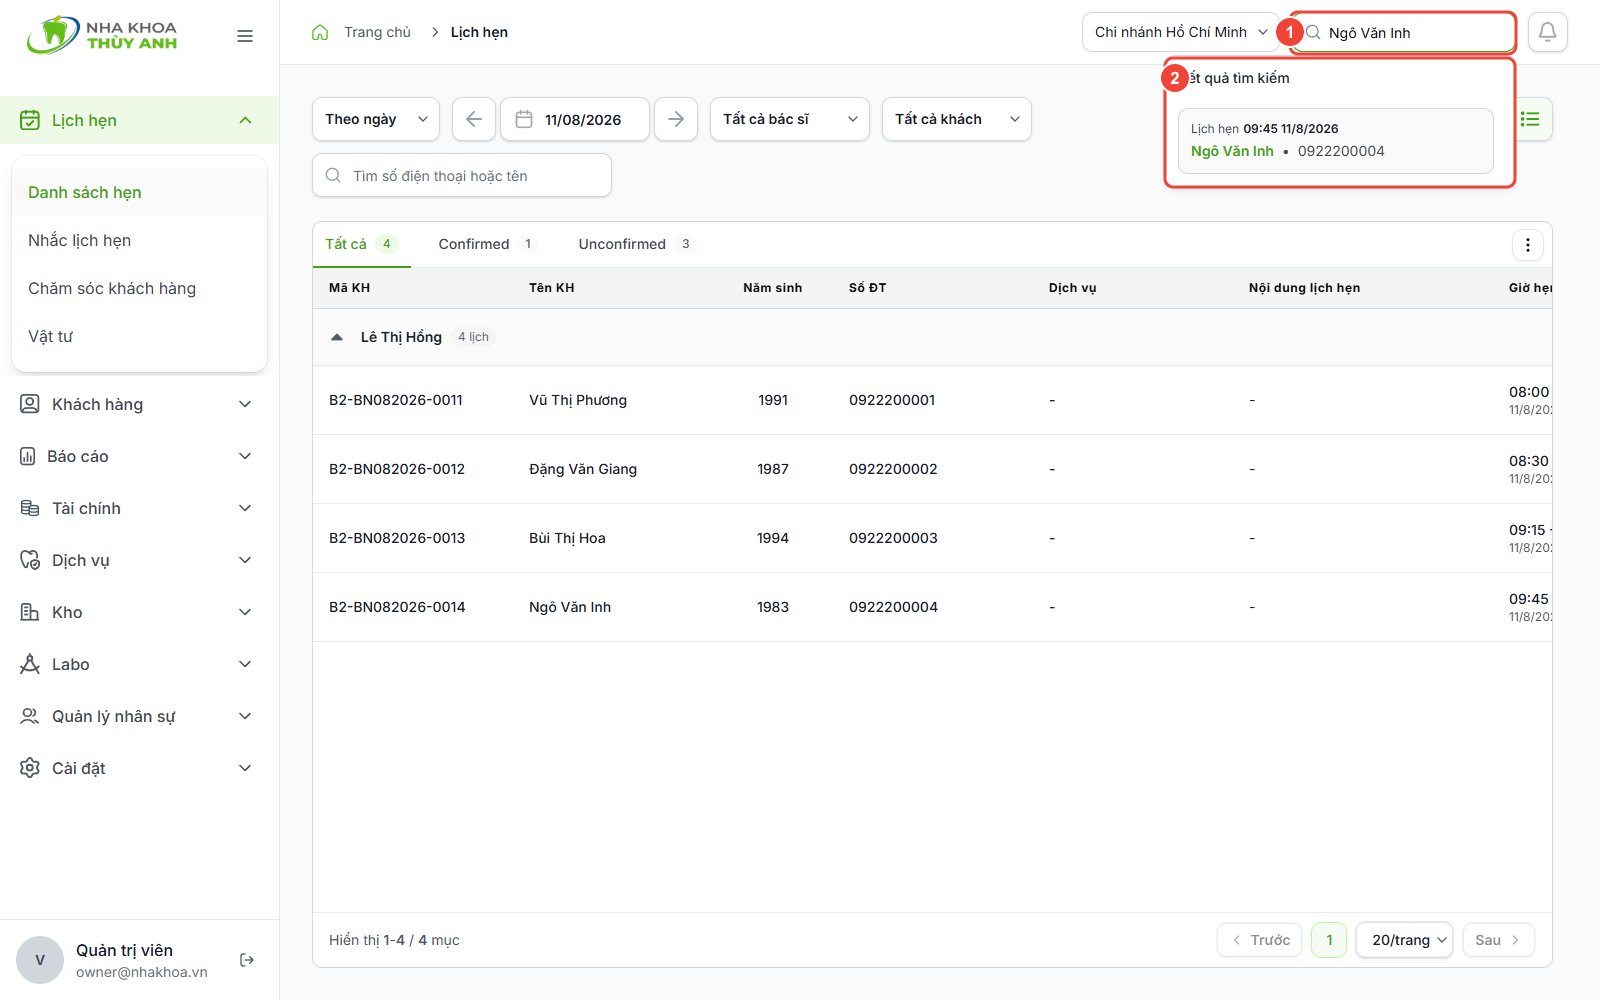Click the Dịch vụ sidebar icon
Image resolution: width=1600 pixels, height=1000 pixels.
click(x=30, y=560)
